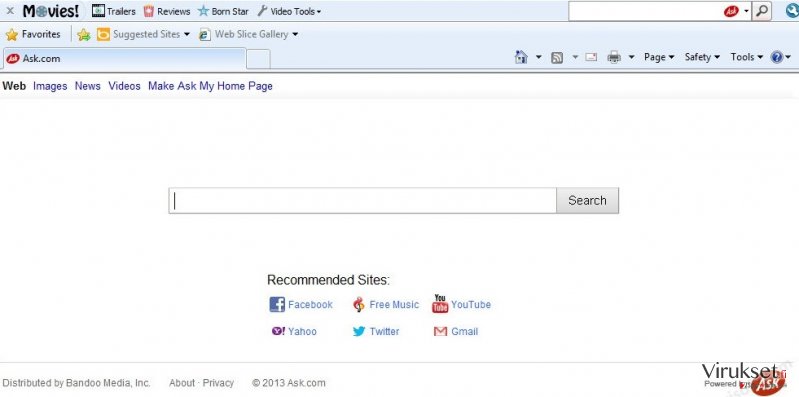Click the add to favorites star icon
This screenshot has width=799, height=397.
[84, 35]
